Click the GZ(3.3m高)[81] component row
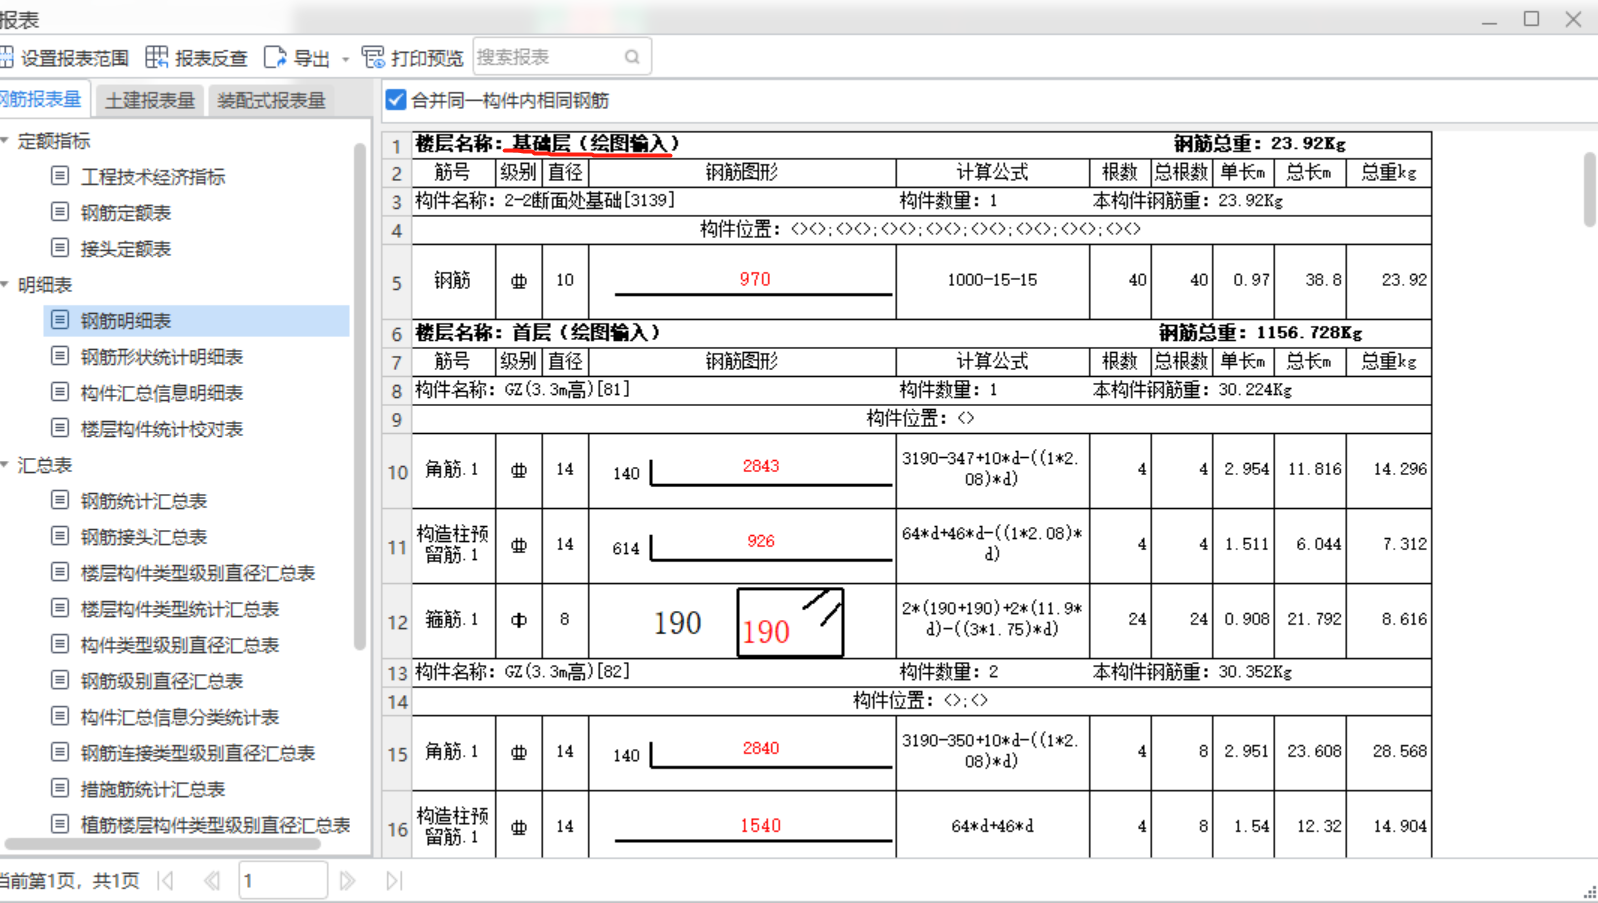This screenshot has height=903, width=1598. [x=921, y=389]
